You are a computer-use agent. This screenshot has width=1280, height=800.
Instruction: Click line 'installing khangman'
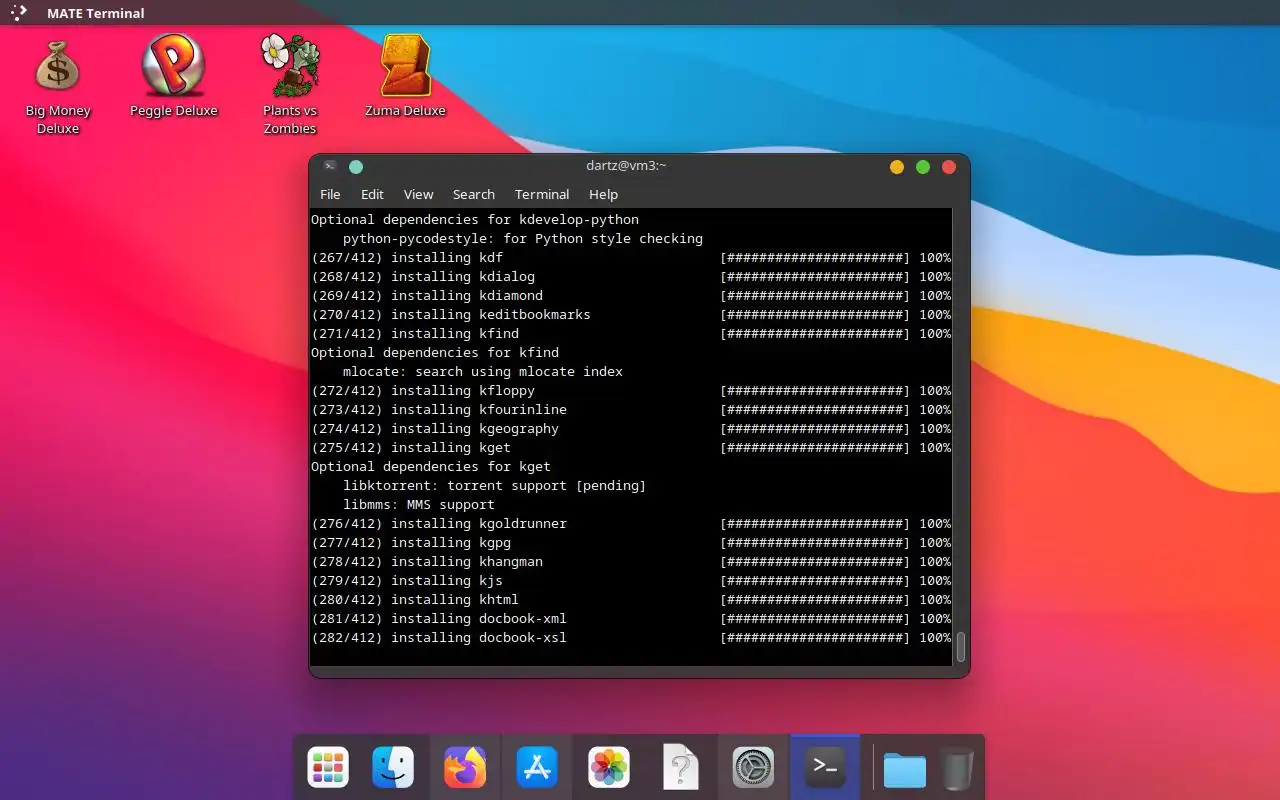(631, 562)
